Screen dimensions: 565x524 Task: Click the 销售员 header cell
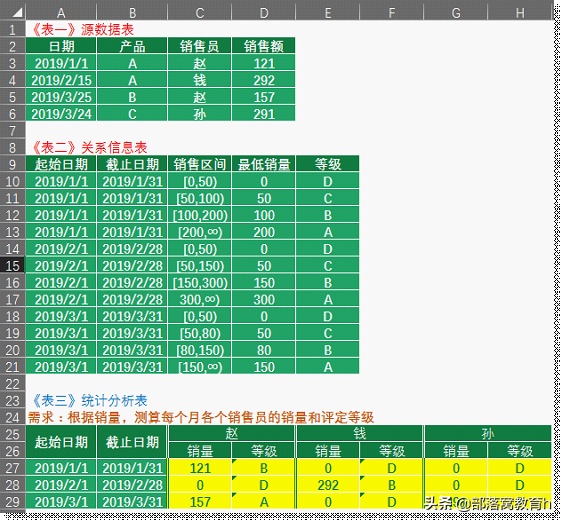click(200, 46)
